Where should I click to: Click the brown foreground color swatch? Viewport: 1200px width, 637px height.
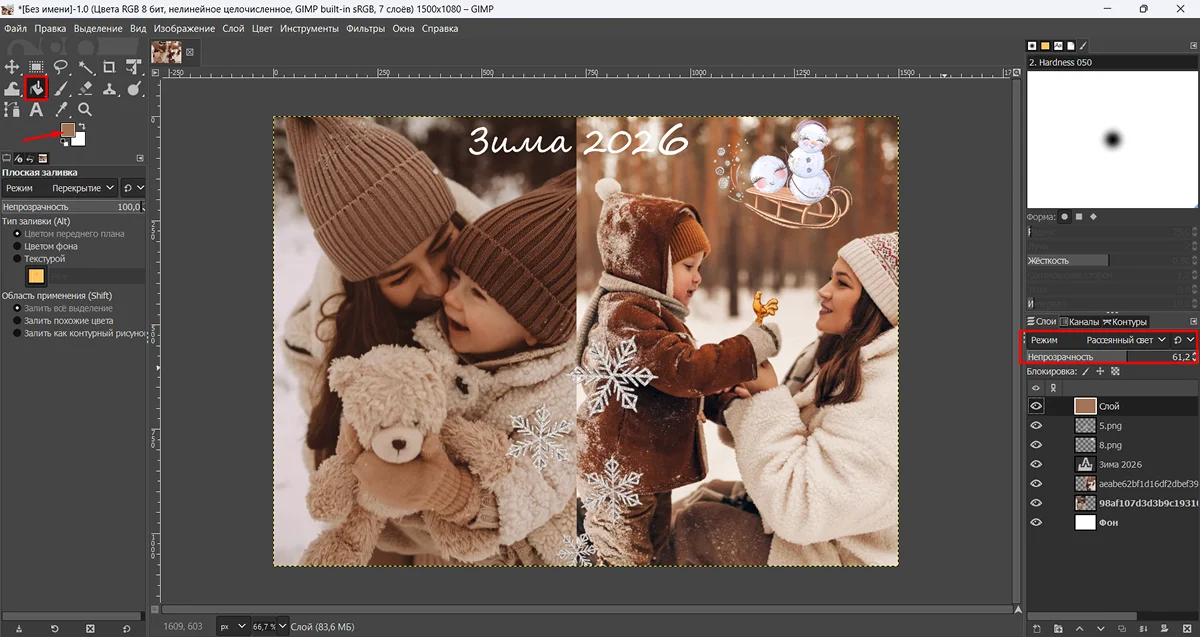pyautogui.click(x=67, y=130)
